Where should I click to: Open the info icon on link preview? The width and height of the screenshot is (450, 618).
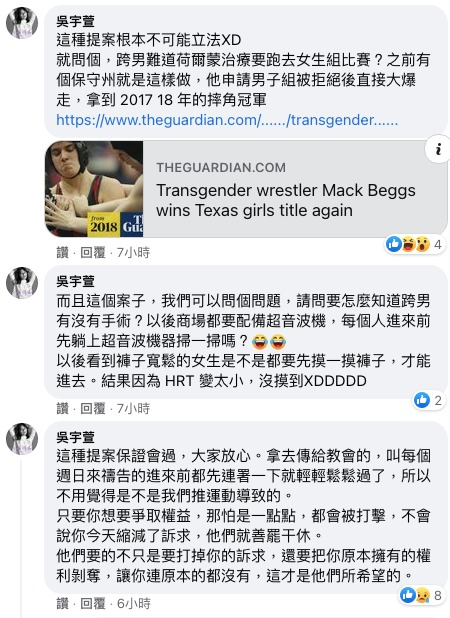(x=438, y=149)
